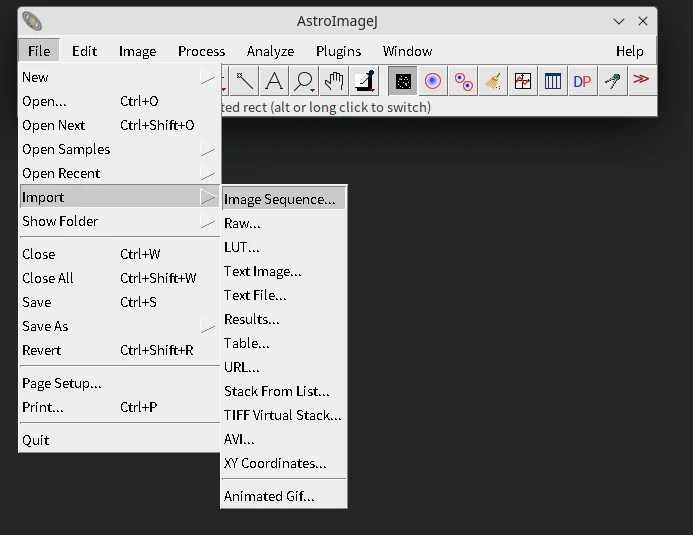Click the star field Astro mode icon
This screenshot has width=693, height=535.
[x=403, y=81]
